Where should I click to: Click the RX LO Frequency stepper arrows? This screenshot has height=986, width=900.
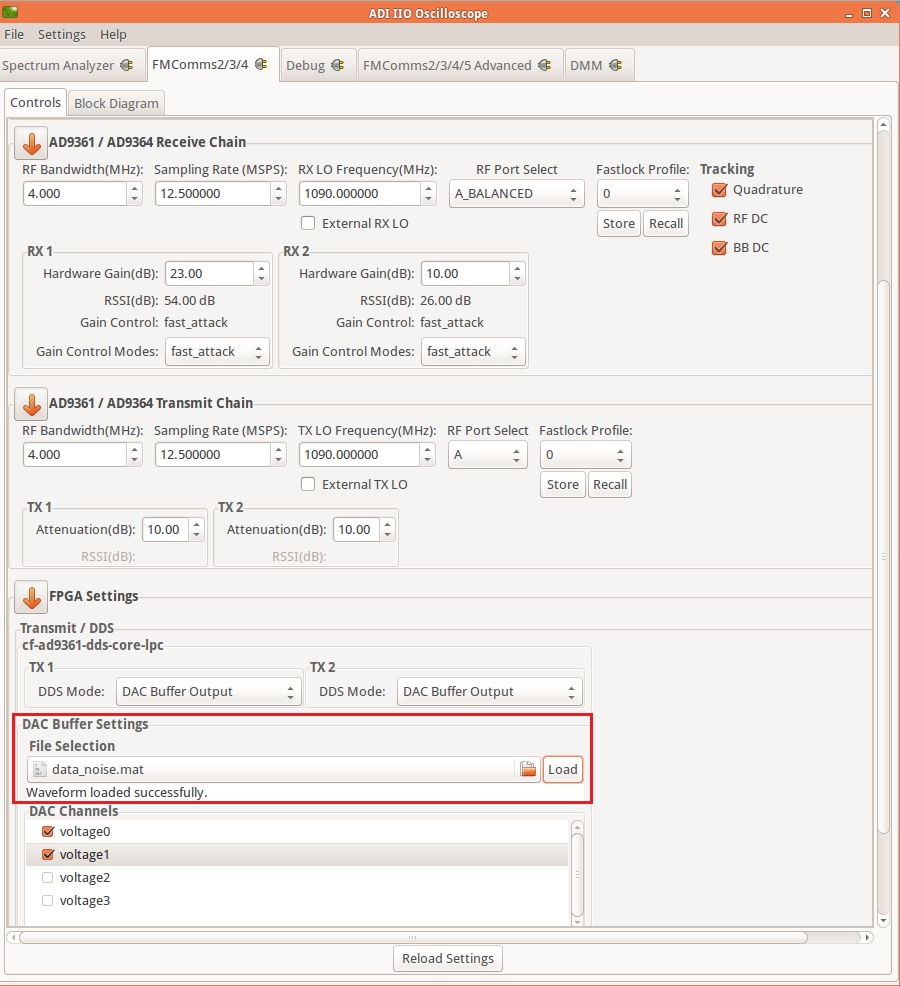(428, 194)
